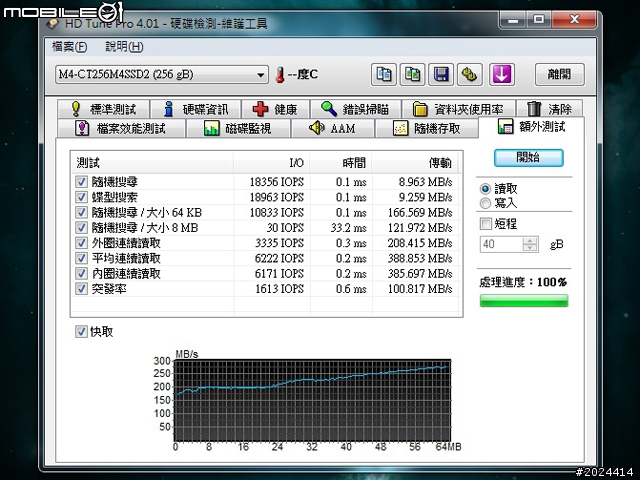
Task: Click the purple download arrow icon
Action: point(502,75)
